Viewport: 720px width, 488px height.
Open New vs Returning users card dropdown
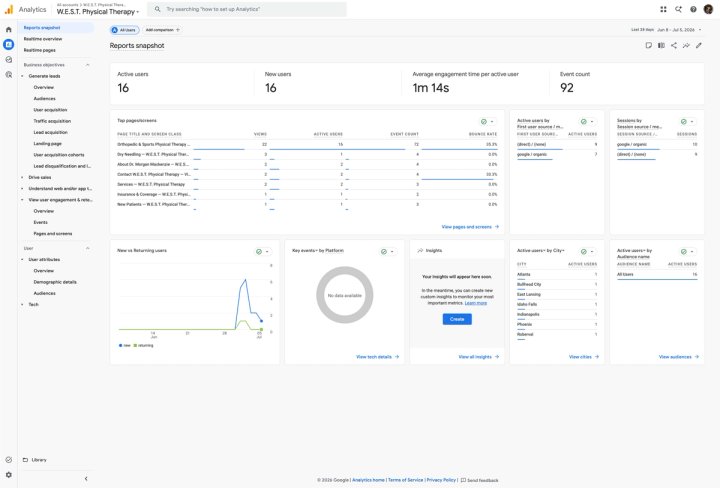263,252
